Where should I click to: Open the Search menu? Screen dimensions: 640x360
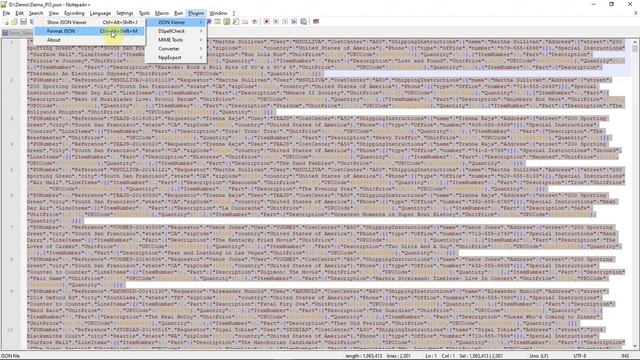36,13
